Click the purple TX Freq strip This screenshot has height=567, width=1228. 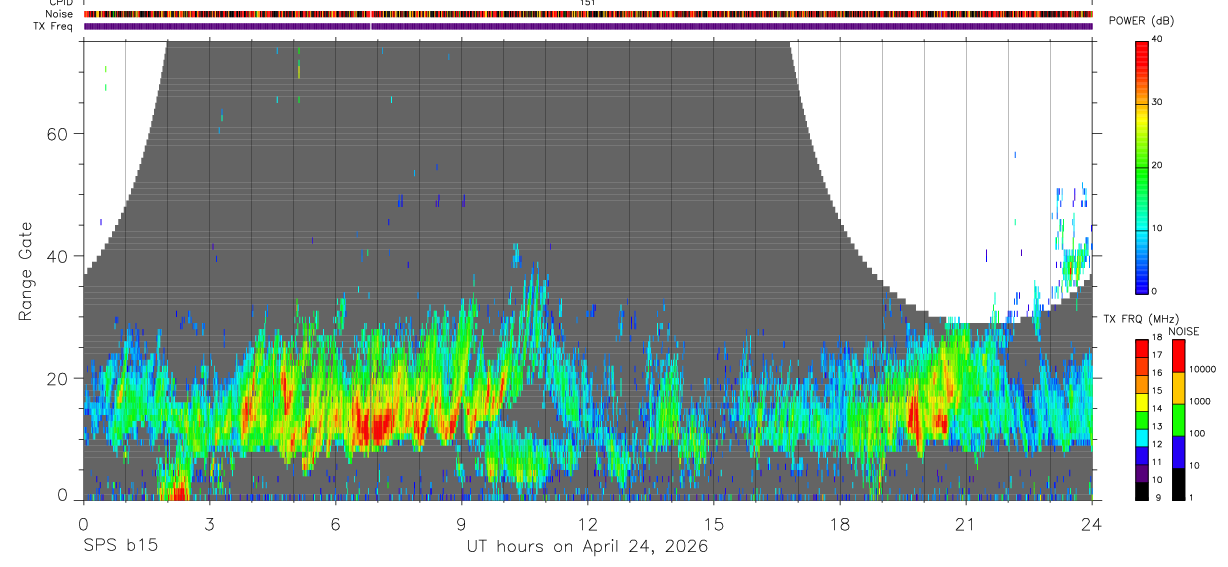tap(588, 26)
